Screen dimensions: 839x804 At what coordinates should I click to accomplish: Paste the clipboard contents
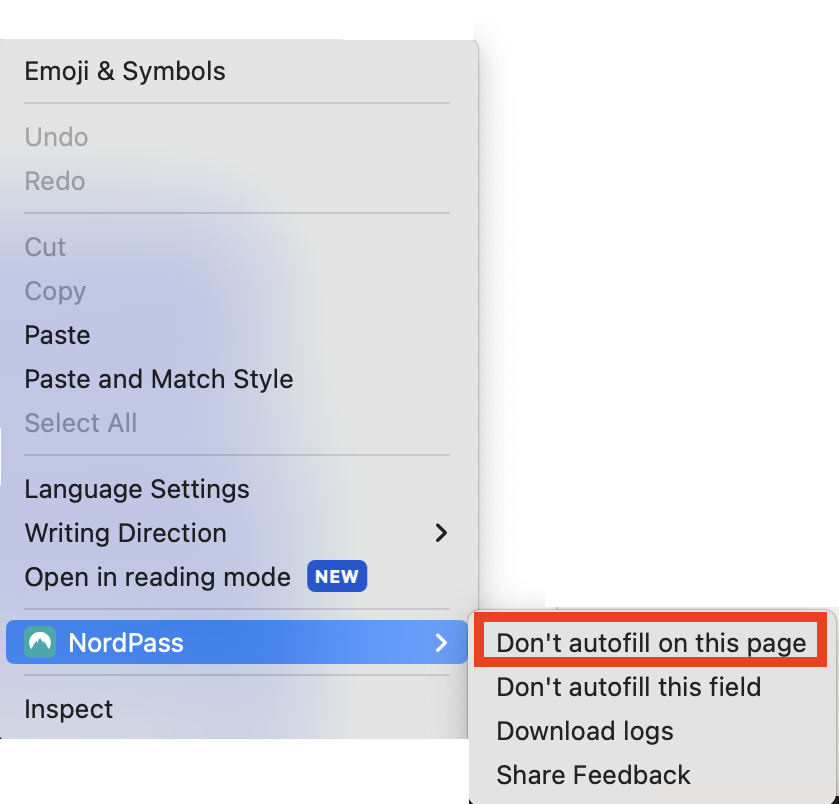(57, 335)
